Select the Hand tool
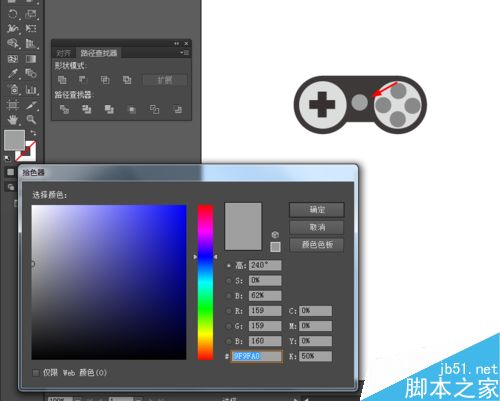The width and height of the screenshot is (500, 401). (x=13, y=119)
